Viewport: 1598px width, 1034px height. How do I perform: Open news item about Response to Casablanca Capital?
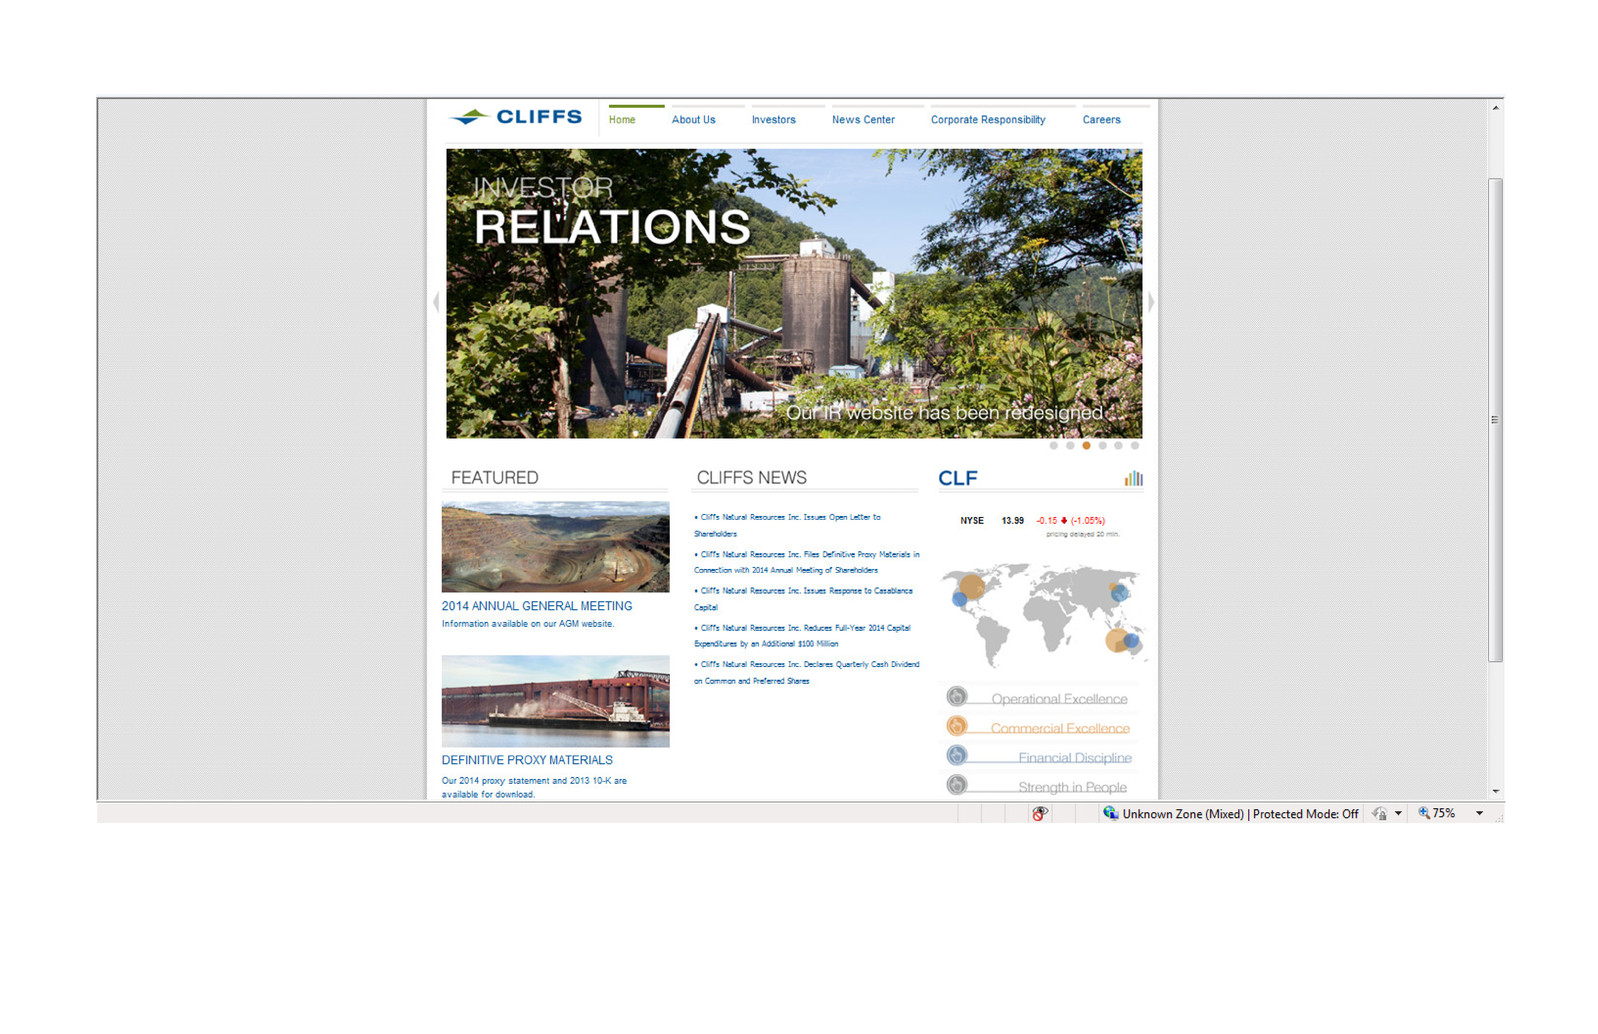pyautogui.click(x=804, y=599)
